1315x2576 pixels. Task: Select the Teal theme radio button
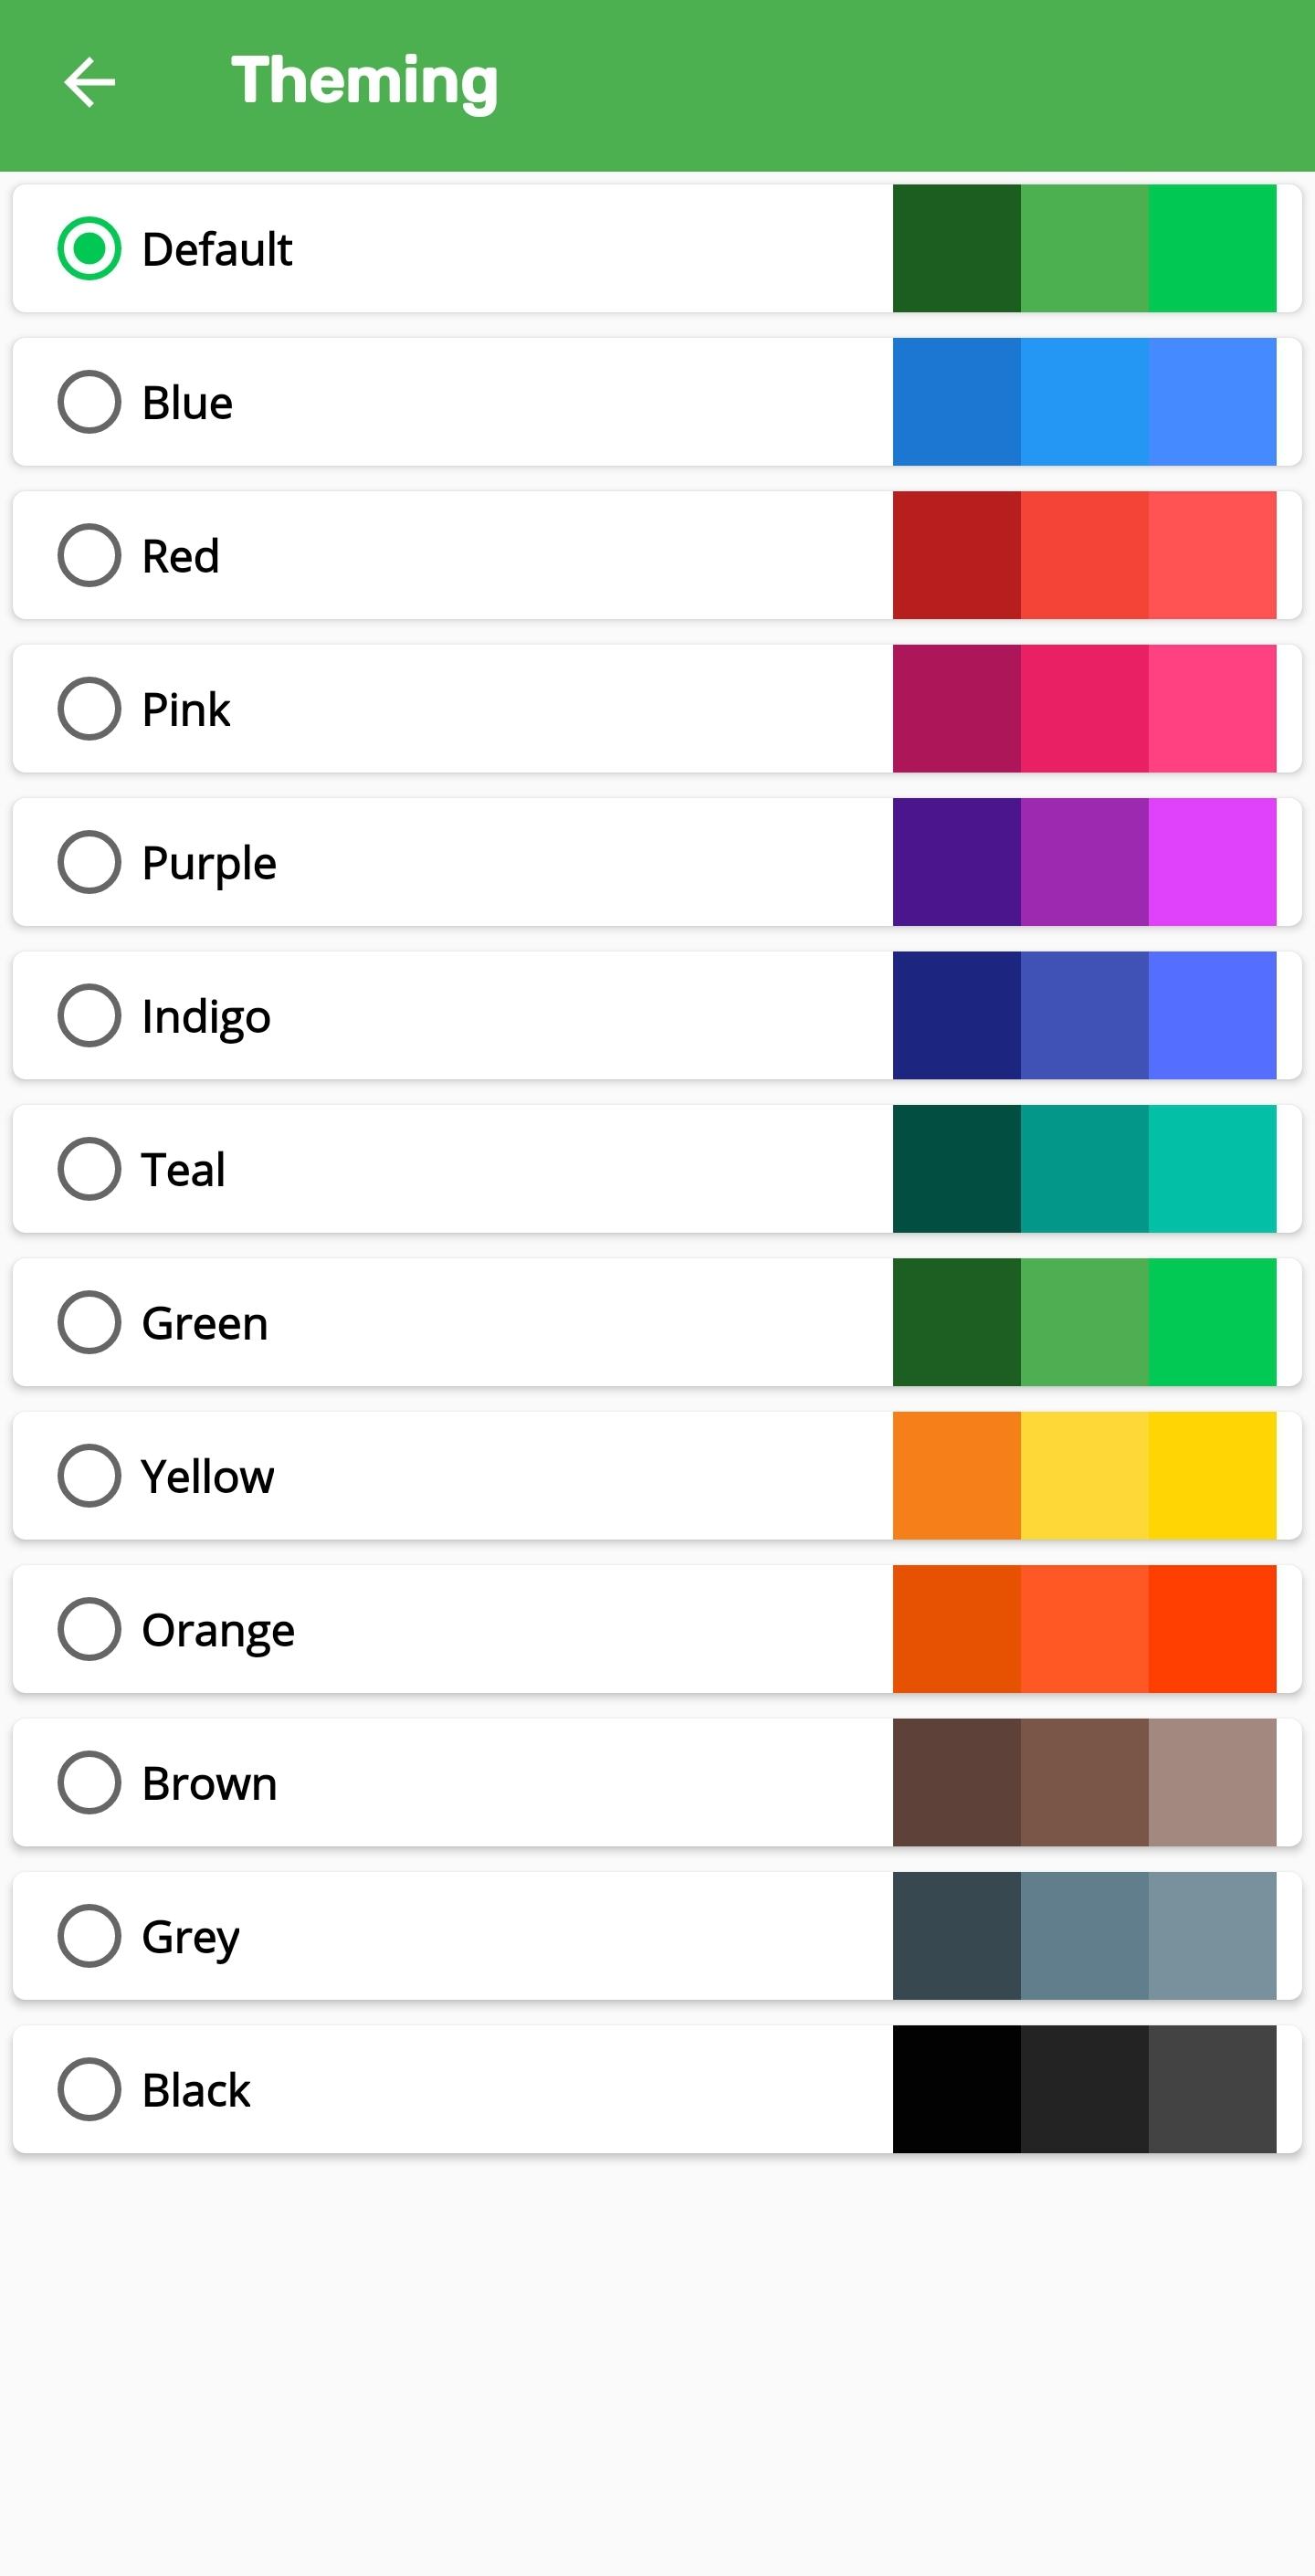[89, 1169]
